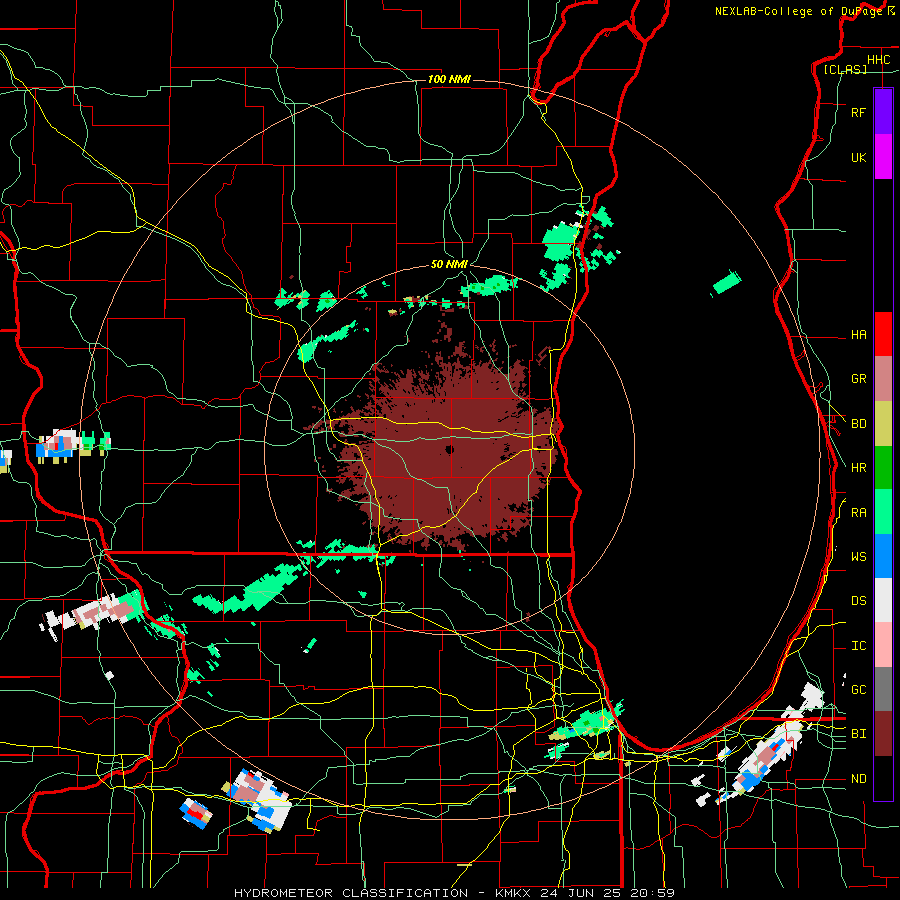Click the purple RF legend color swatch
Image resolution: width=900 pixels, height=900 pixels.
(883, 112)
